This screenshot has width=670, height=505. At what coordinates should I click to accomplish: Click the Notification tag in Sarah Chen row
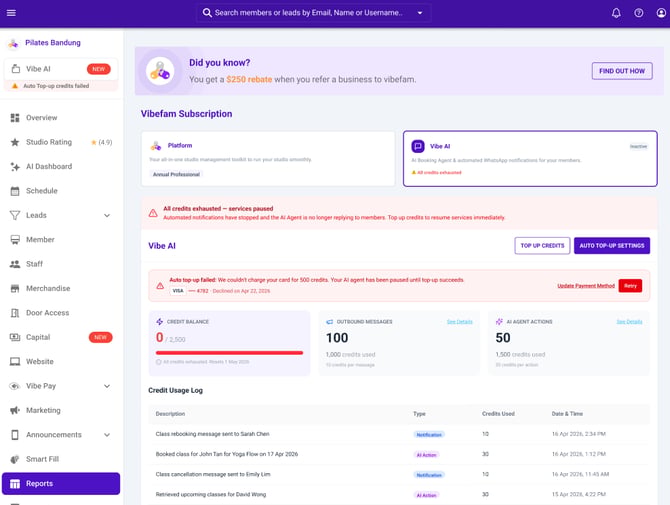429,435
